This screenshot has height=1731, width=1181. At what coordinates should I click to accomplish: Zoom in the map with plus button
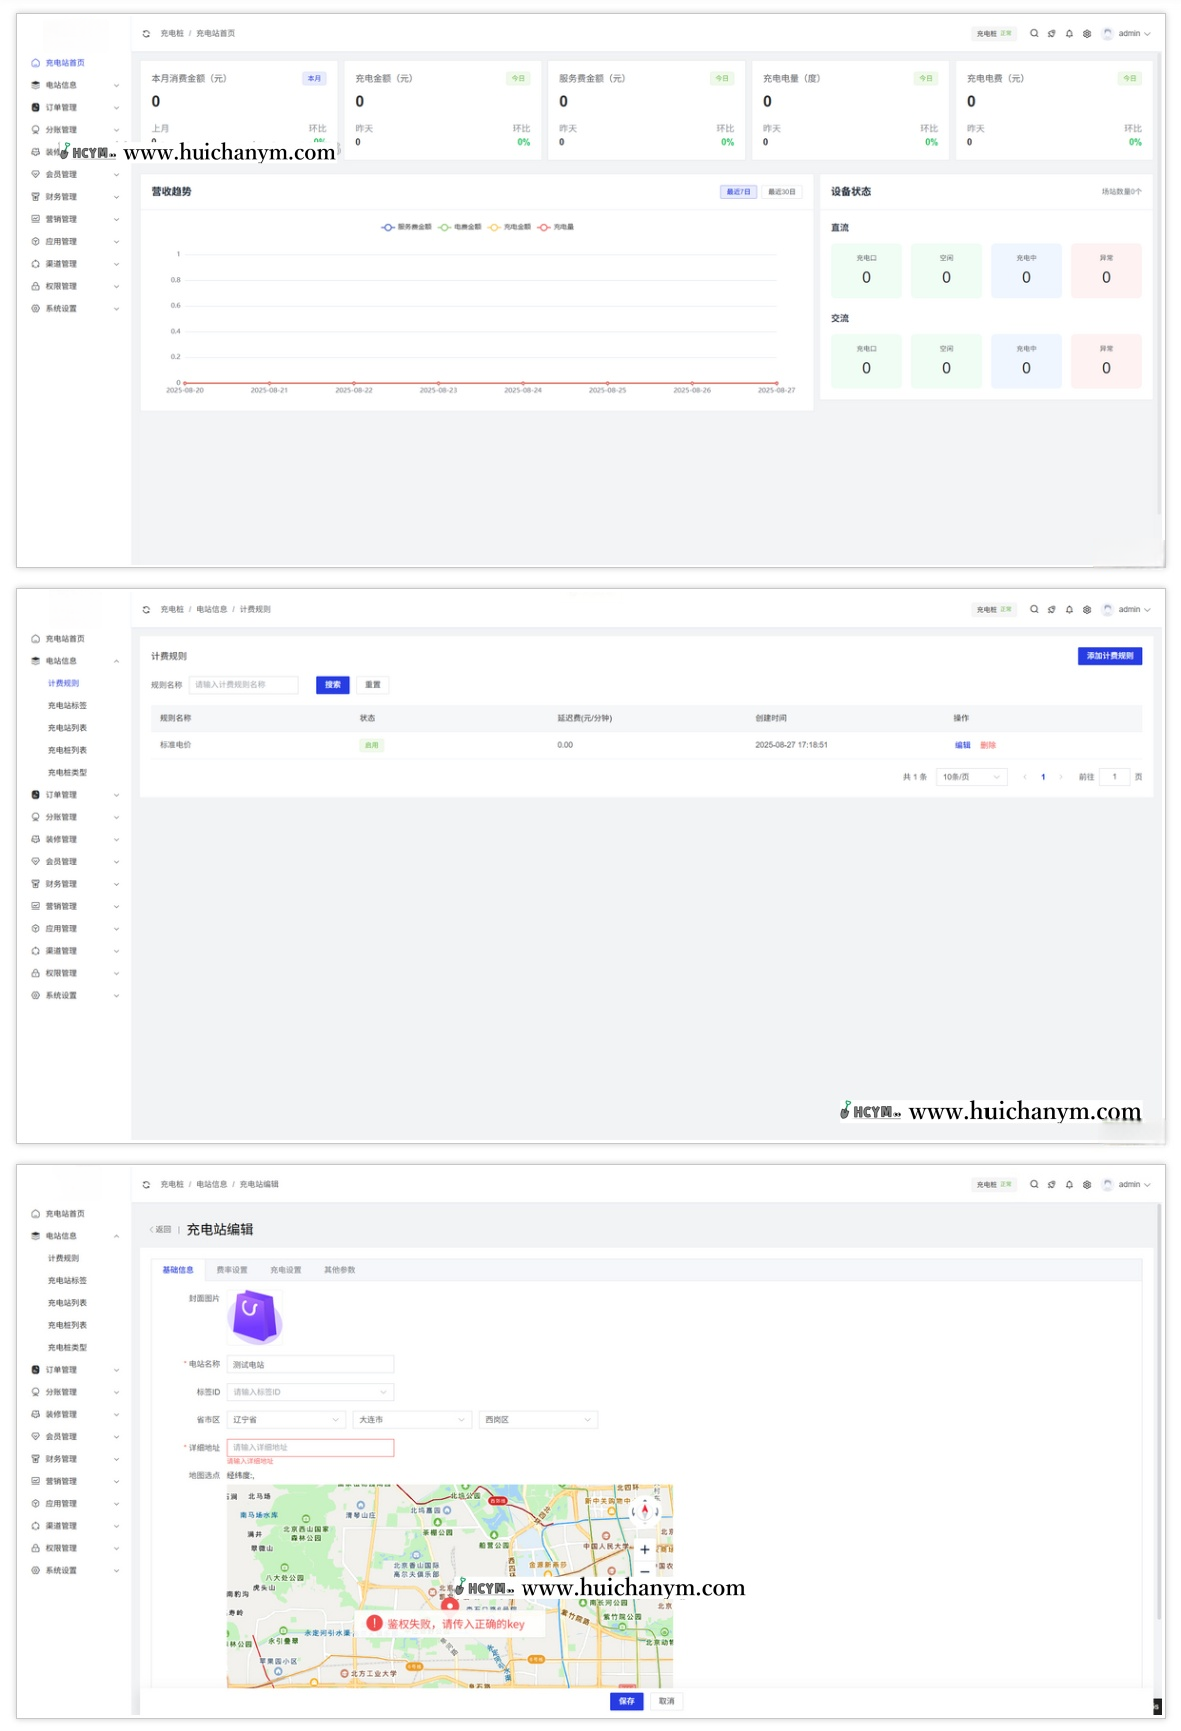pos(645,1549)
